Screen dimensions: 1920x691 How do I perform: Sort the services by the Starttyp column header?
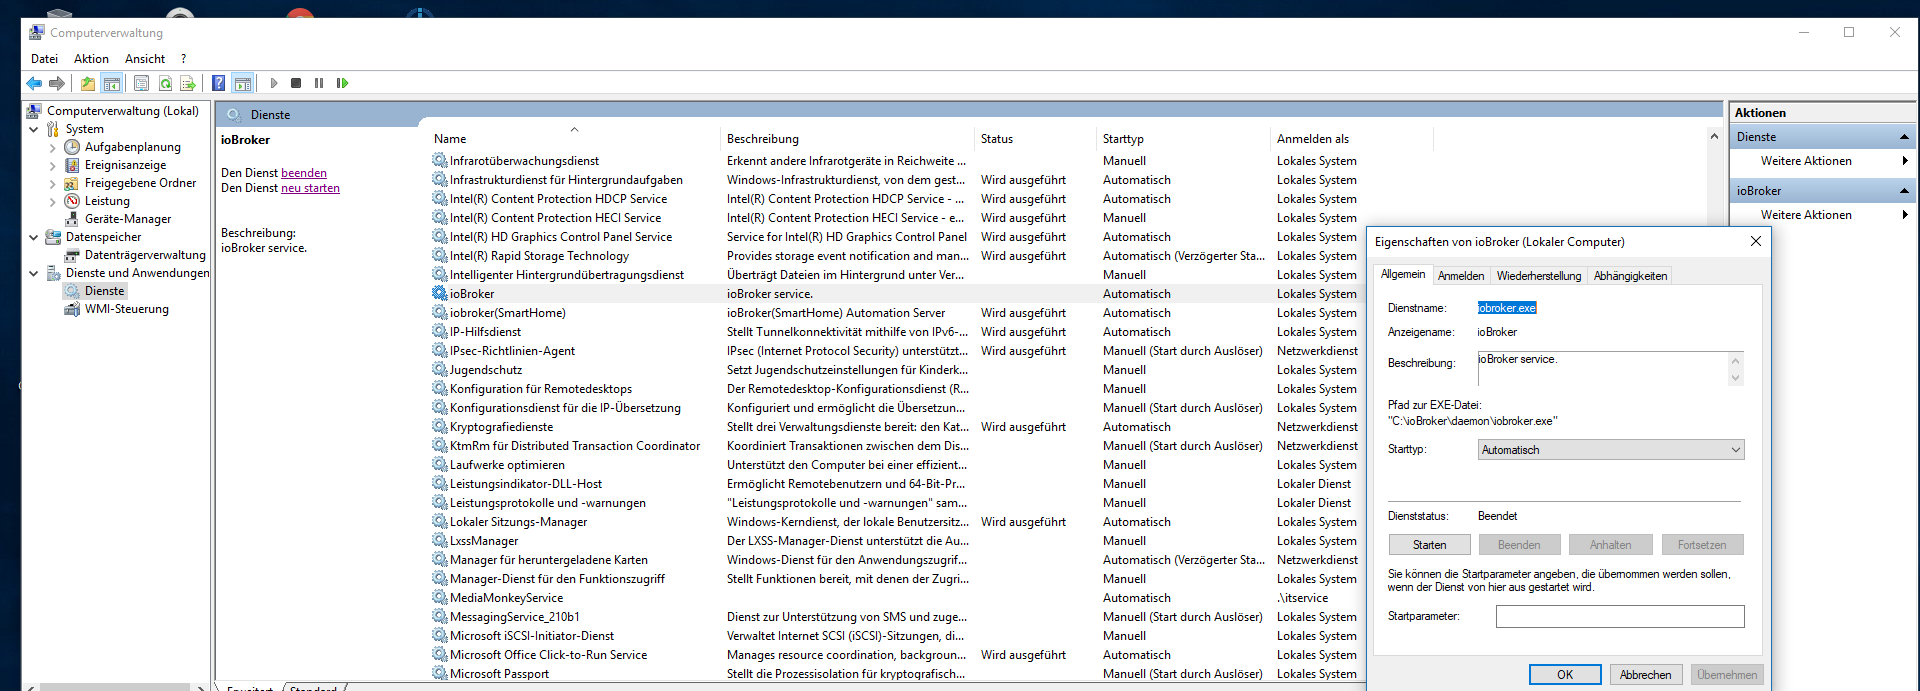point(1184,139)
